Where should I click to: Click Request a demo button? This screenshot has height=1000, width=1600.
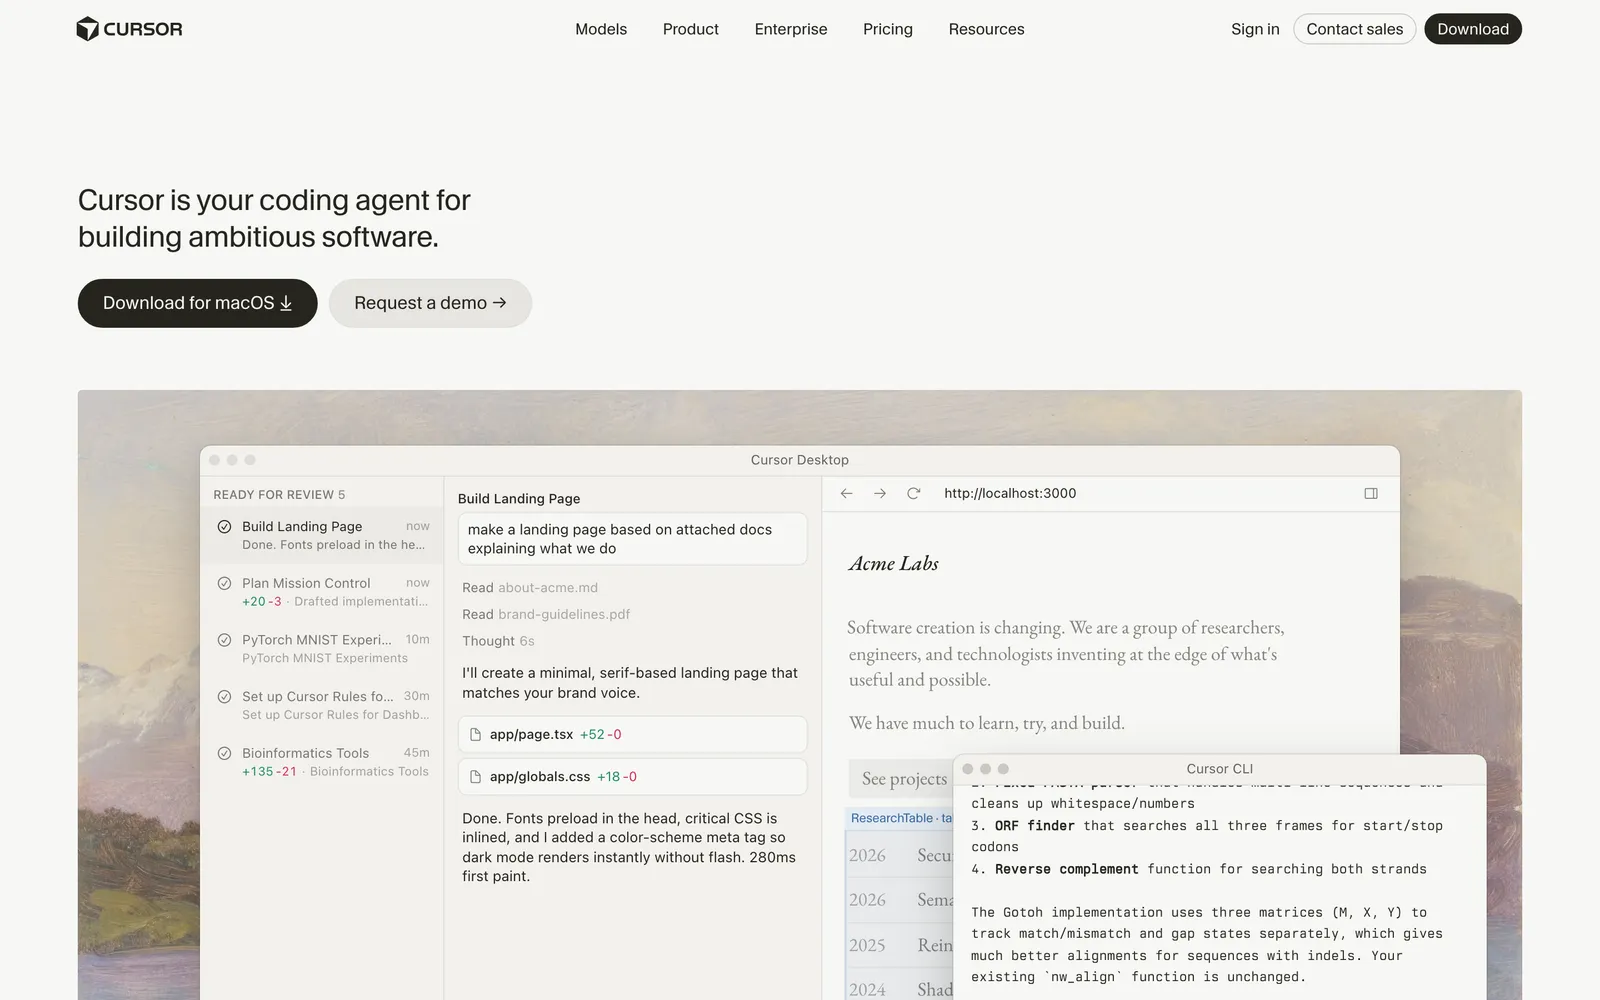tap(430, 303)
